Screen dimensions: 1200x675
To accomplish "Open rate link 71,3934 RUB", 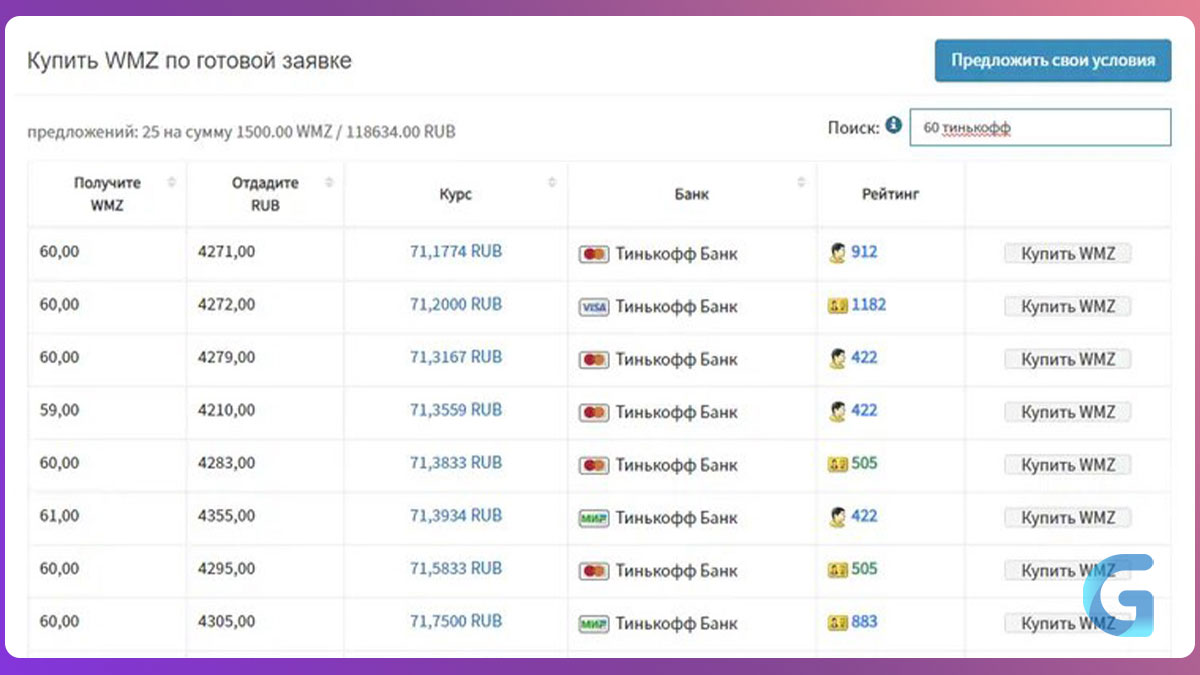I will click(x=456, y=516).
